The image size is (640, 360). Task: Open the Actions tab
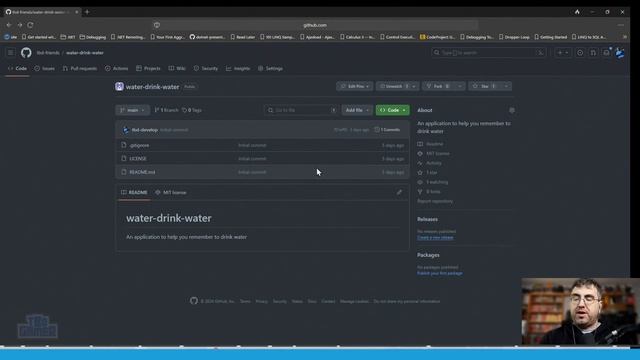click(117, 69)
